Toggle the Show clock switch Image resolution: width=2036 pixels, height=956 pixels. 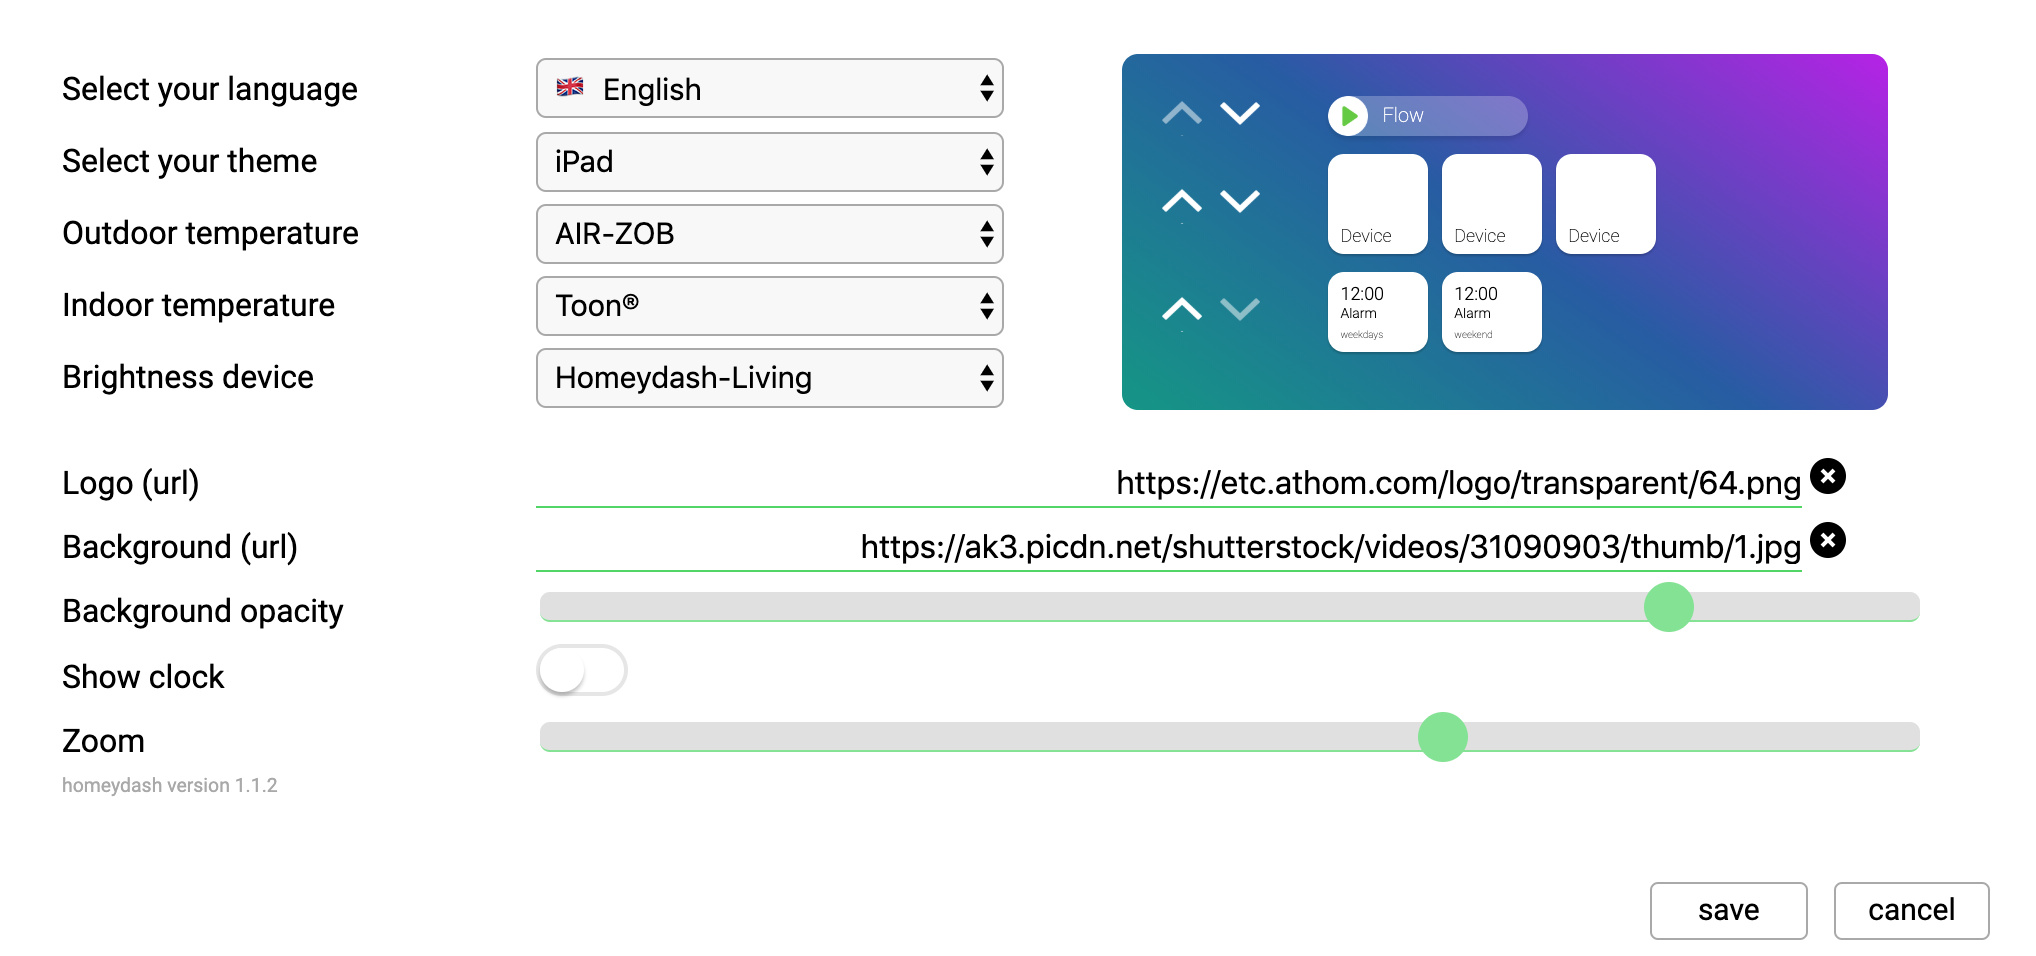pos(582,670)
